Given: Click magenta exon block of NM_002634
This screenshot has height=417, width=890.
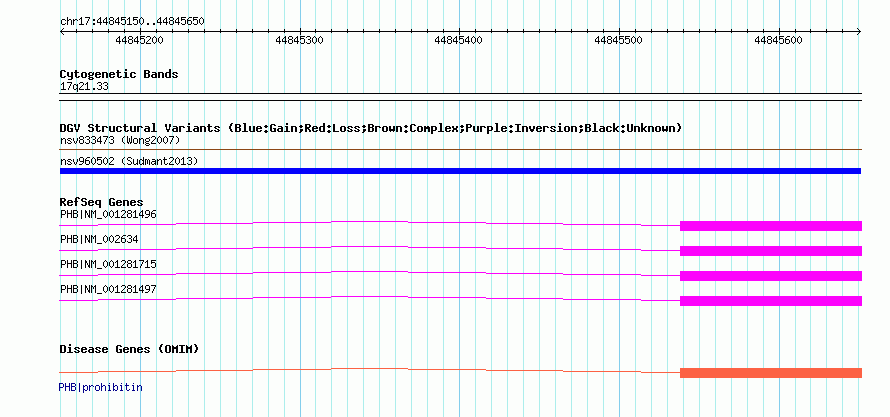Looking at the screenshot, I should coord(771,251).
